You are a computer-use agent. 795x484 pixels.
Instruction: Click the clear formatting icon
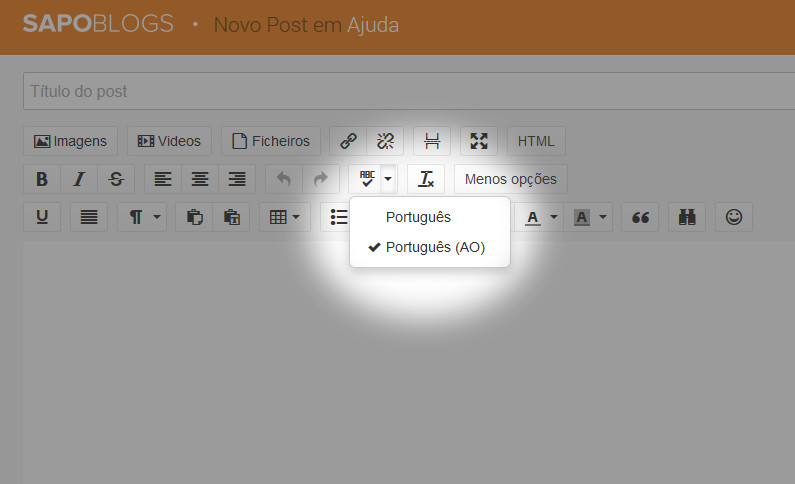(426, 179)
